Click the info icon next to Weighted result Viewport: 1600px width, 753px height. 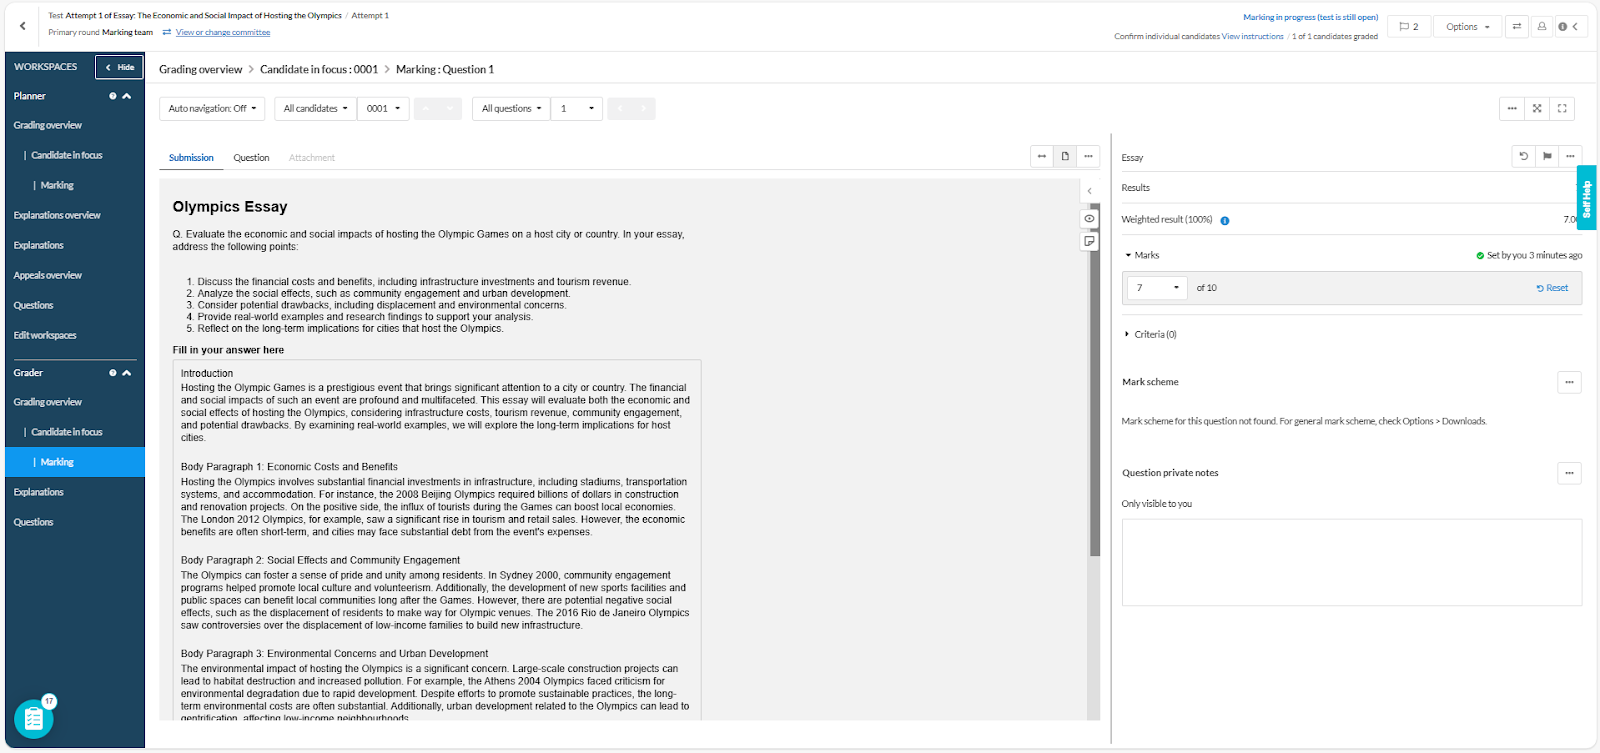tap(1225, 220)
